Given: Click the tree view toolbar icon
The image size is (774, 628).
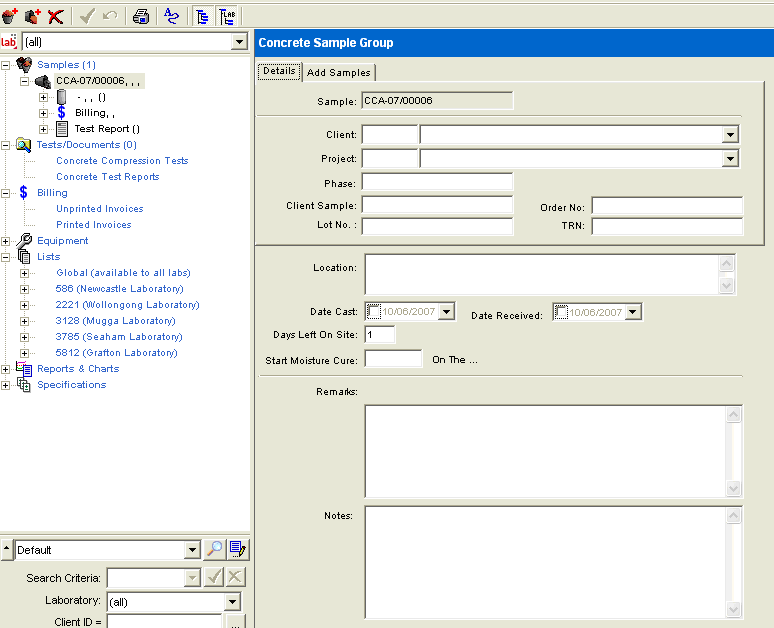Looking at the screenshot, I should pyautogui.click(x=202, y=15).
